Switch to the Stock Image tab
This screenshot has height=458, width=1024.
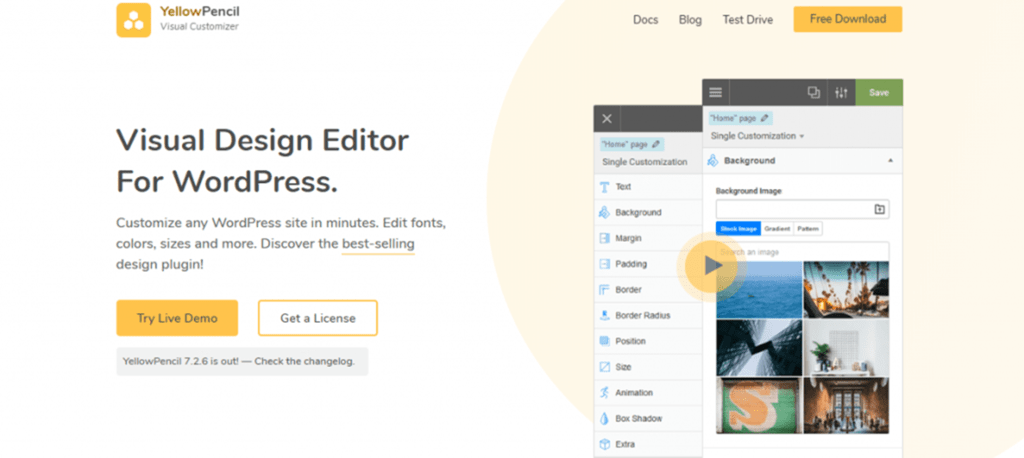(x=739, y=229)
